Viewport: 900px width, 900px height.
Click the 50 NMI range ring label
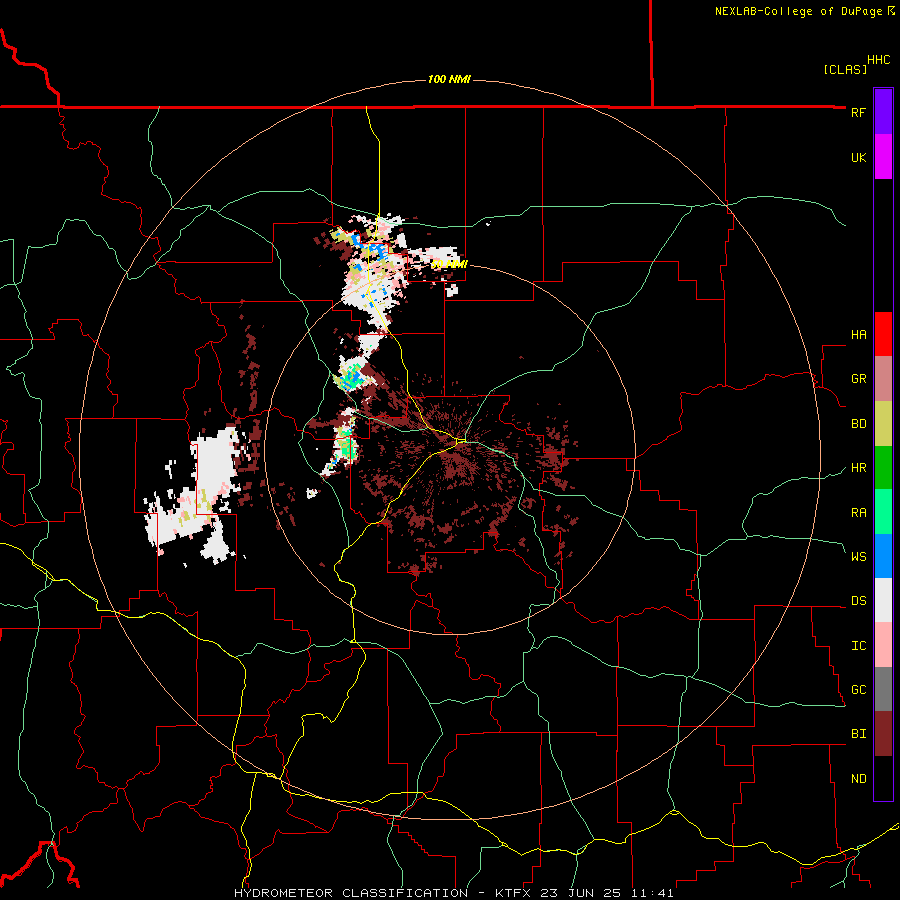pos(449,264)
